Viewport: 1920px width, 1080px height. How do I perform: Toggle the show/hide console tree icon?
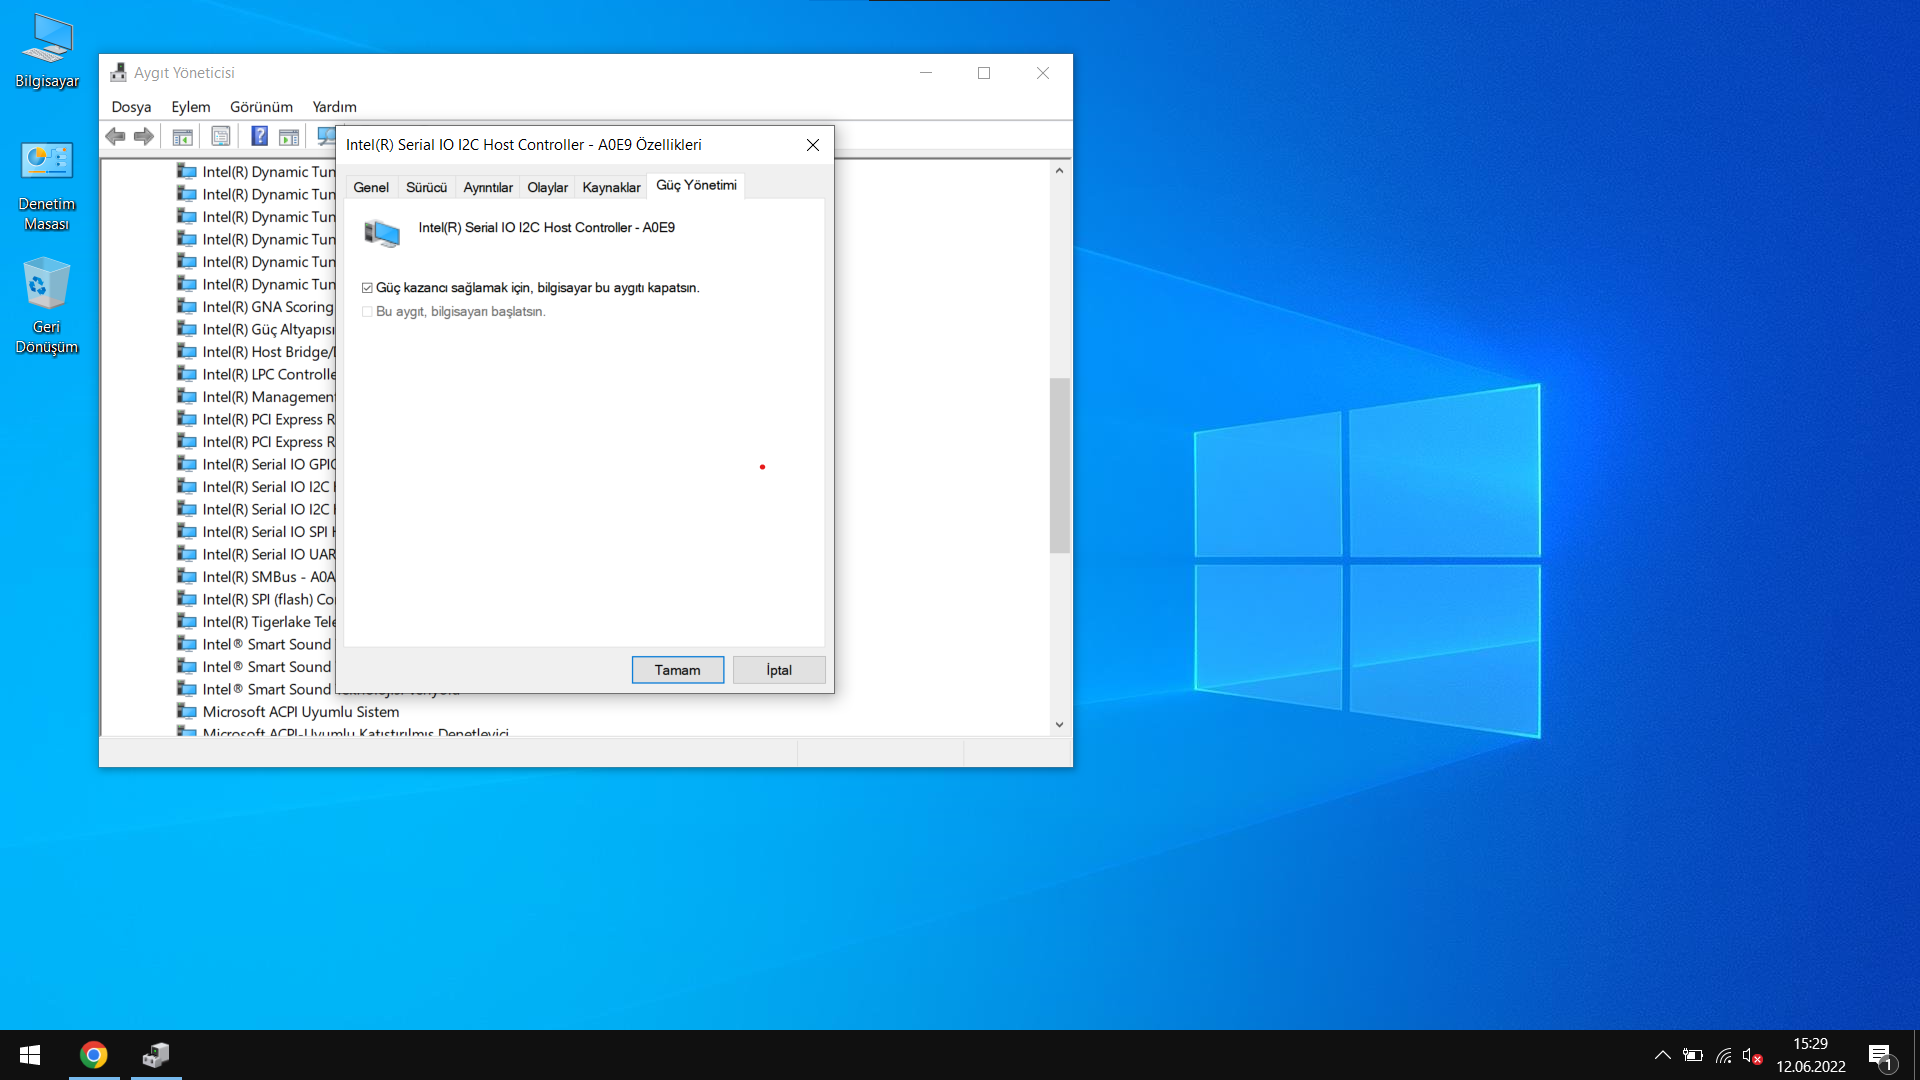[x=182, y=137]
